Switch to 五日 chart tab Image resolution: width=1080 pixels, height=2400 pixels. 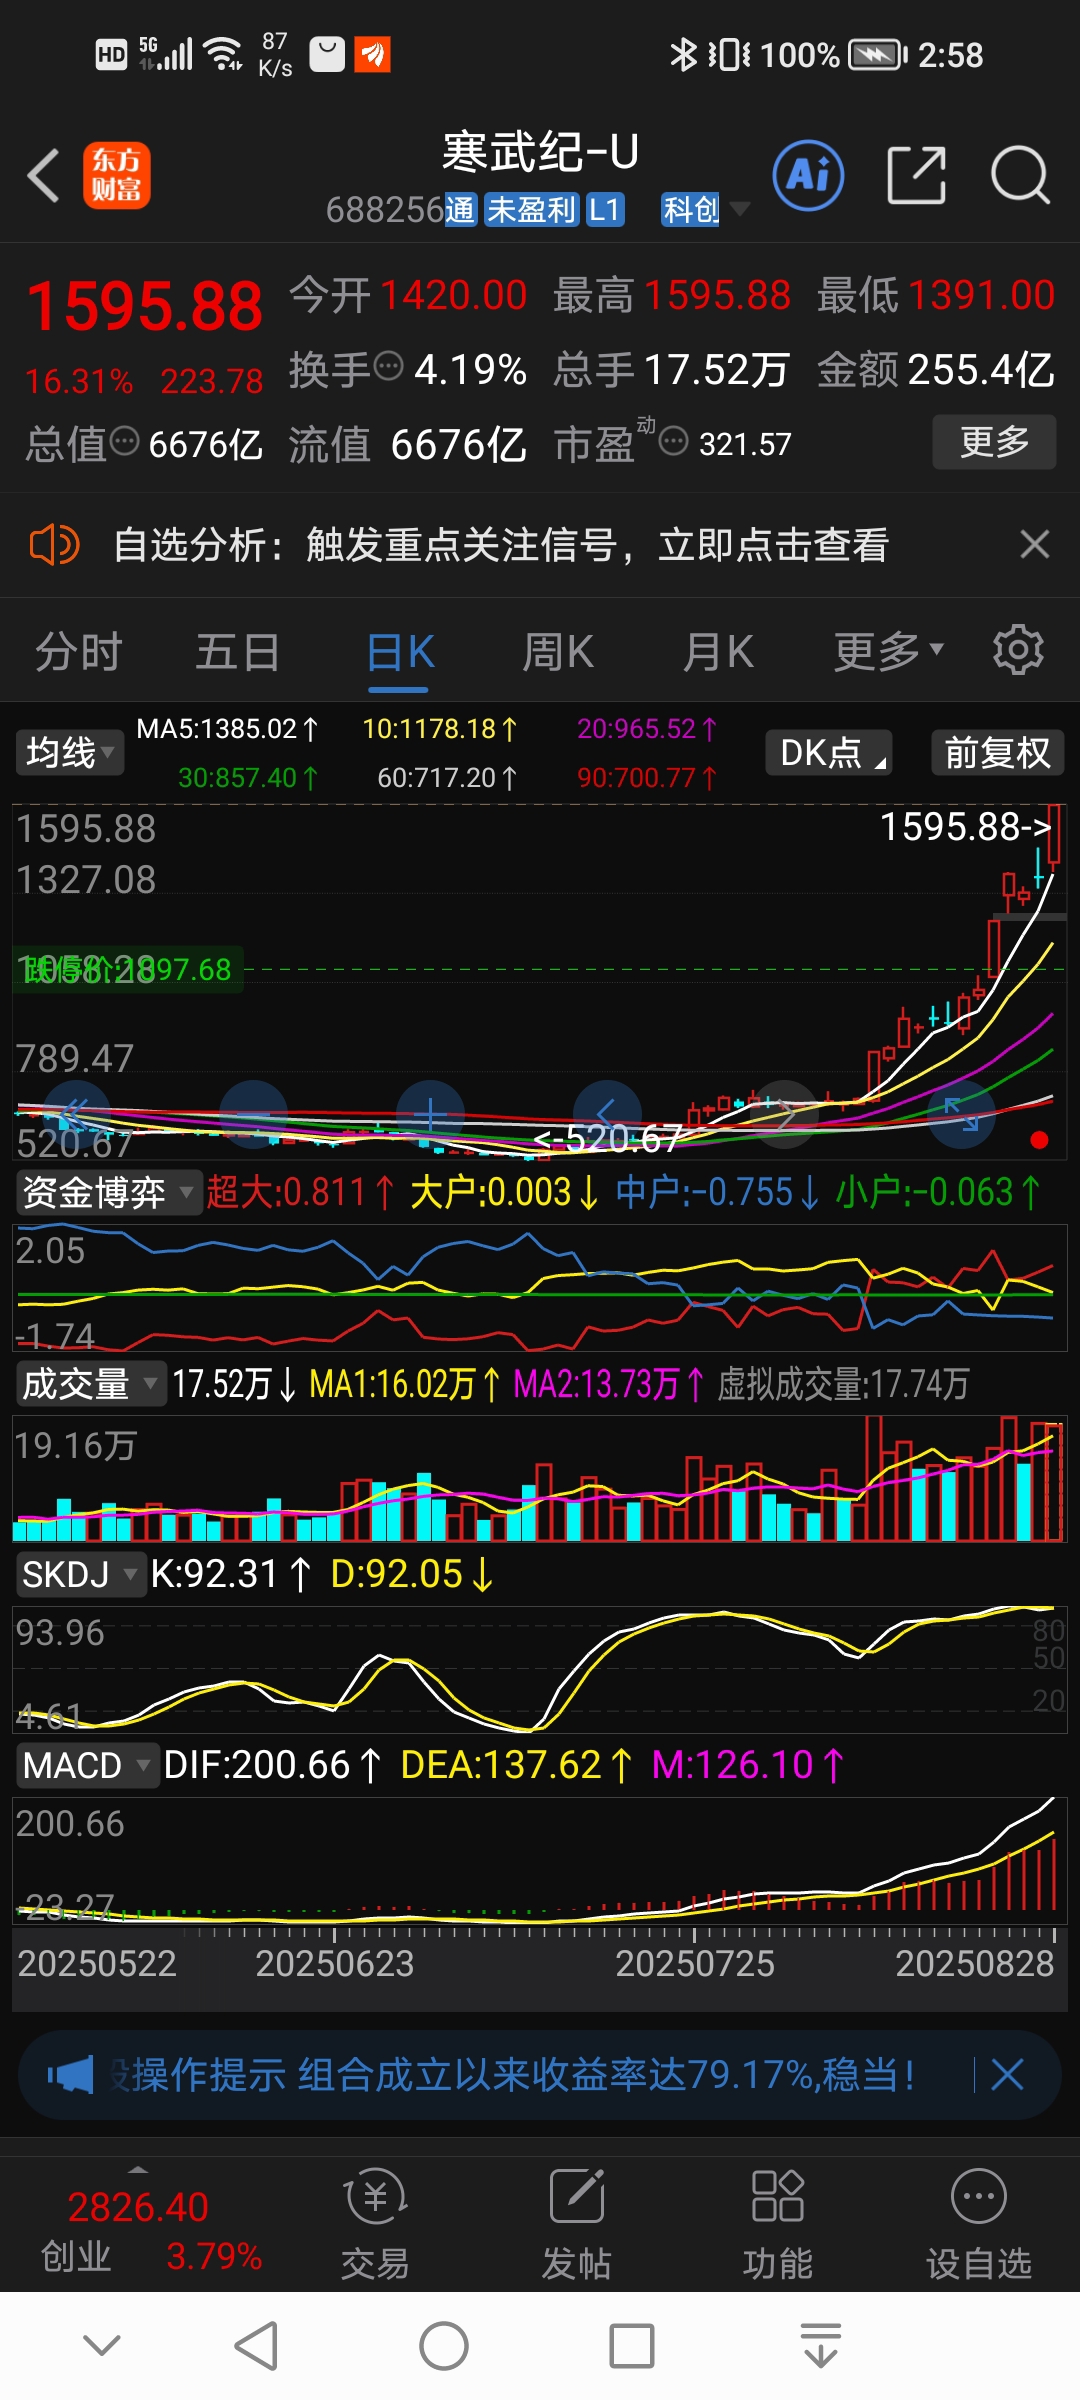237,652
